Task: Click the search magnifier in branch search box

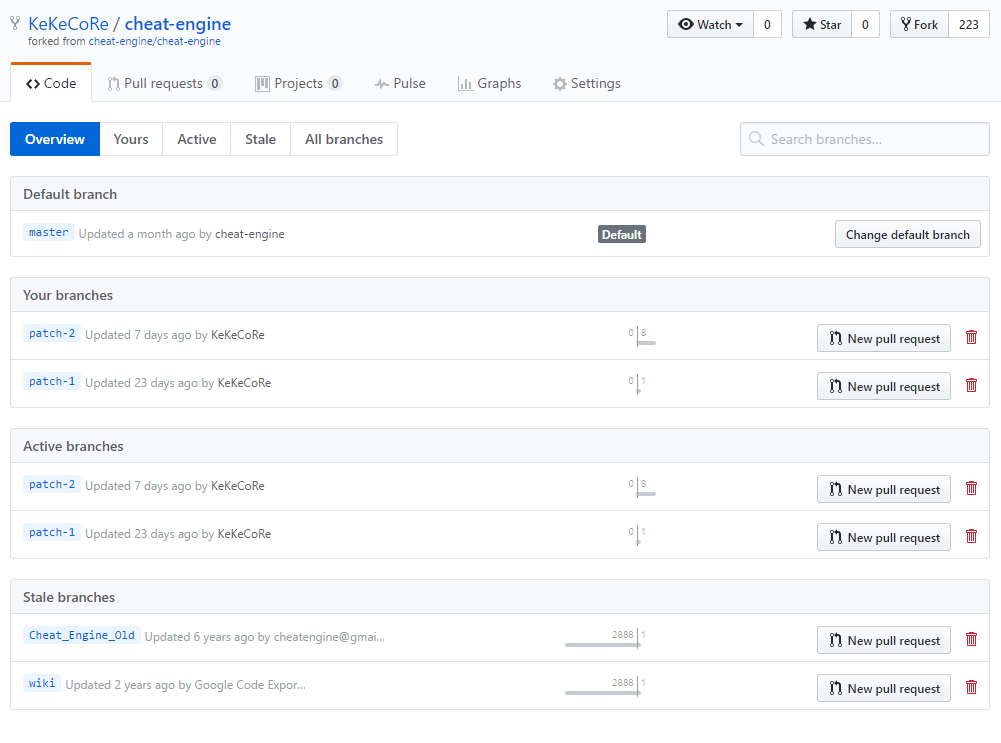Action: [756, 139]
